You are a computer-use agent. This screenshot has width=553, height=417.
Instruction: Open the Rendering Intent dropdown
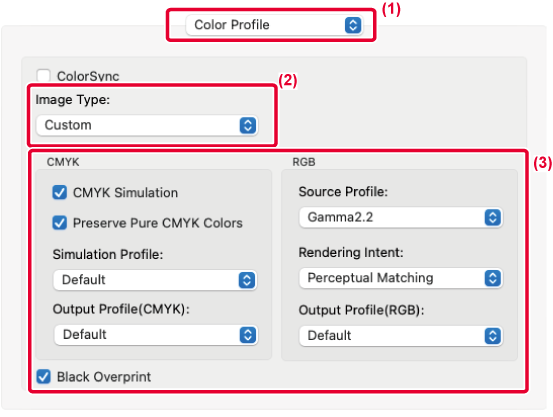401,278
